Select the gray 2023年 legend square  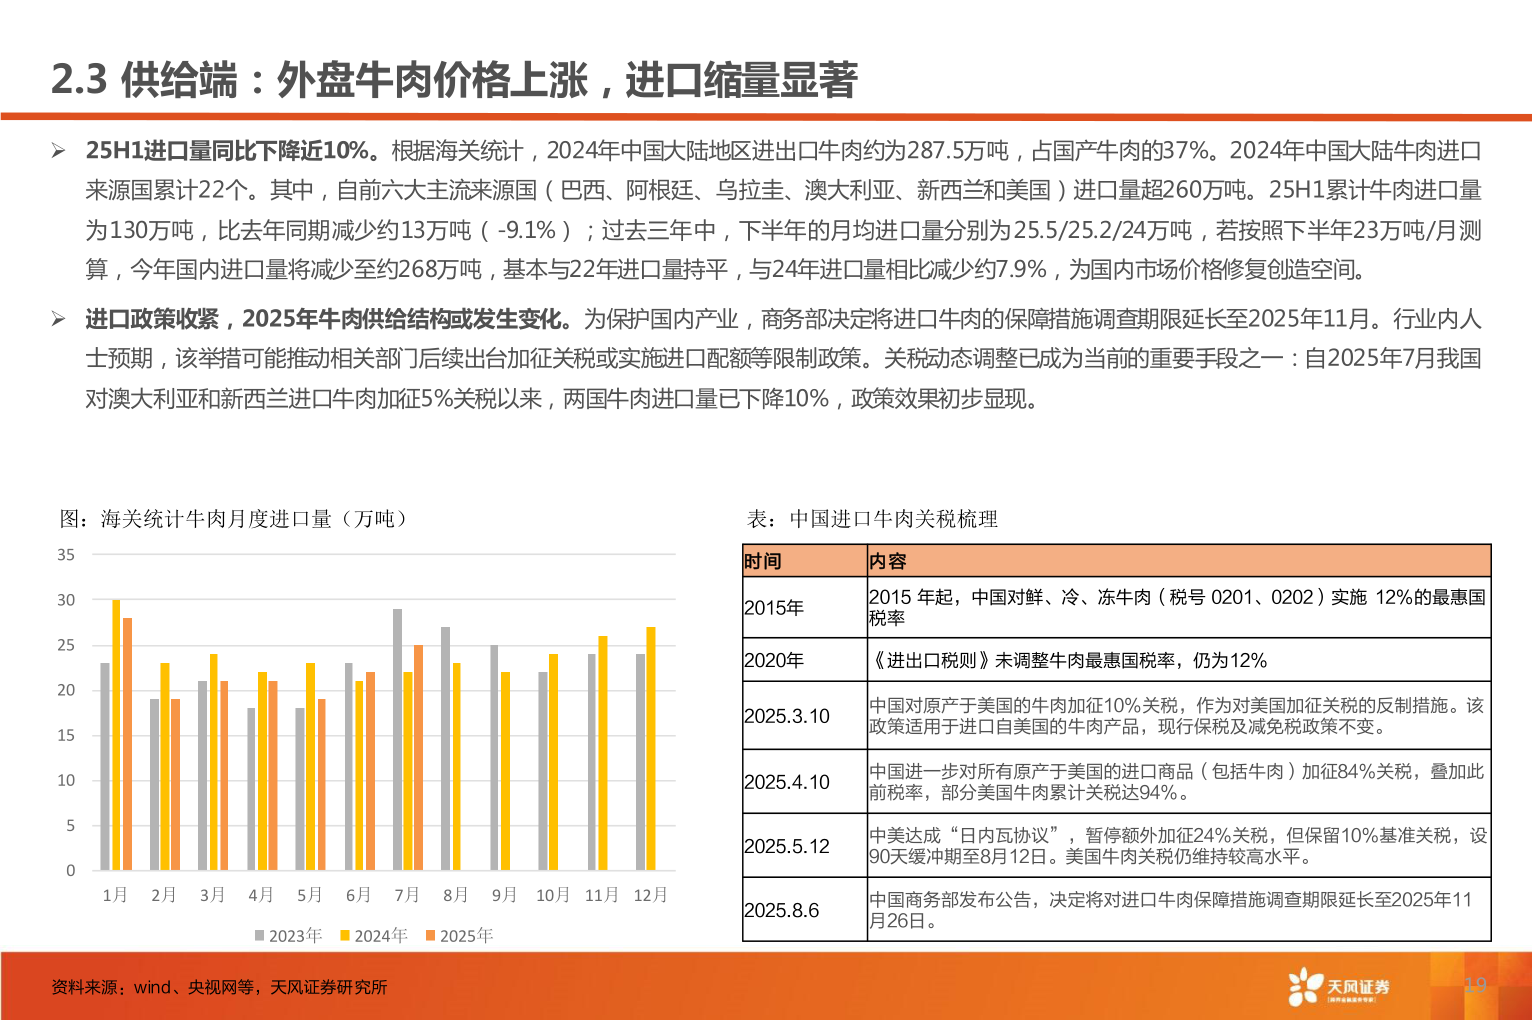259,935
